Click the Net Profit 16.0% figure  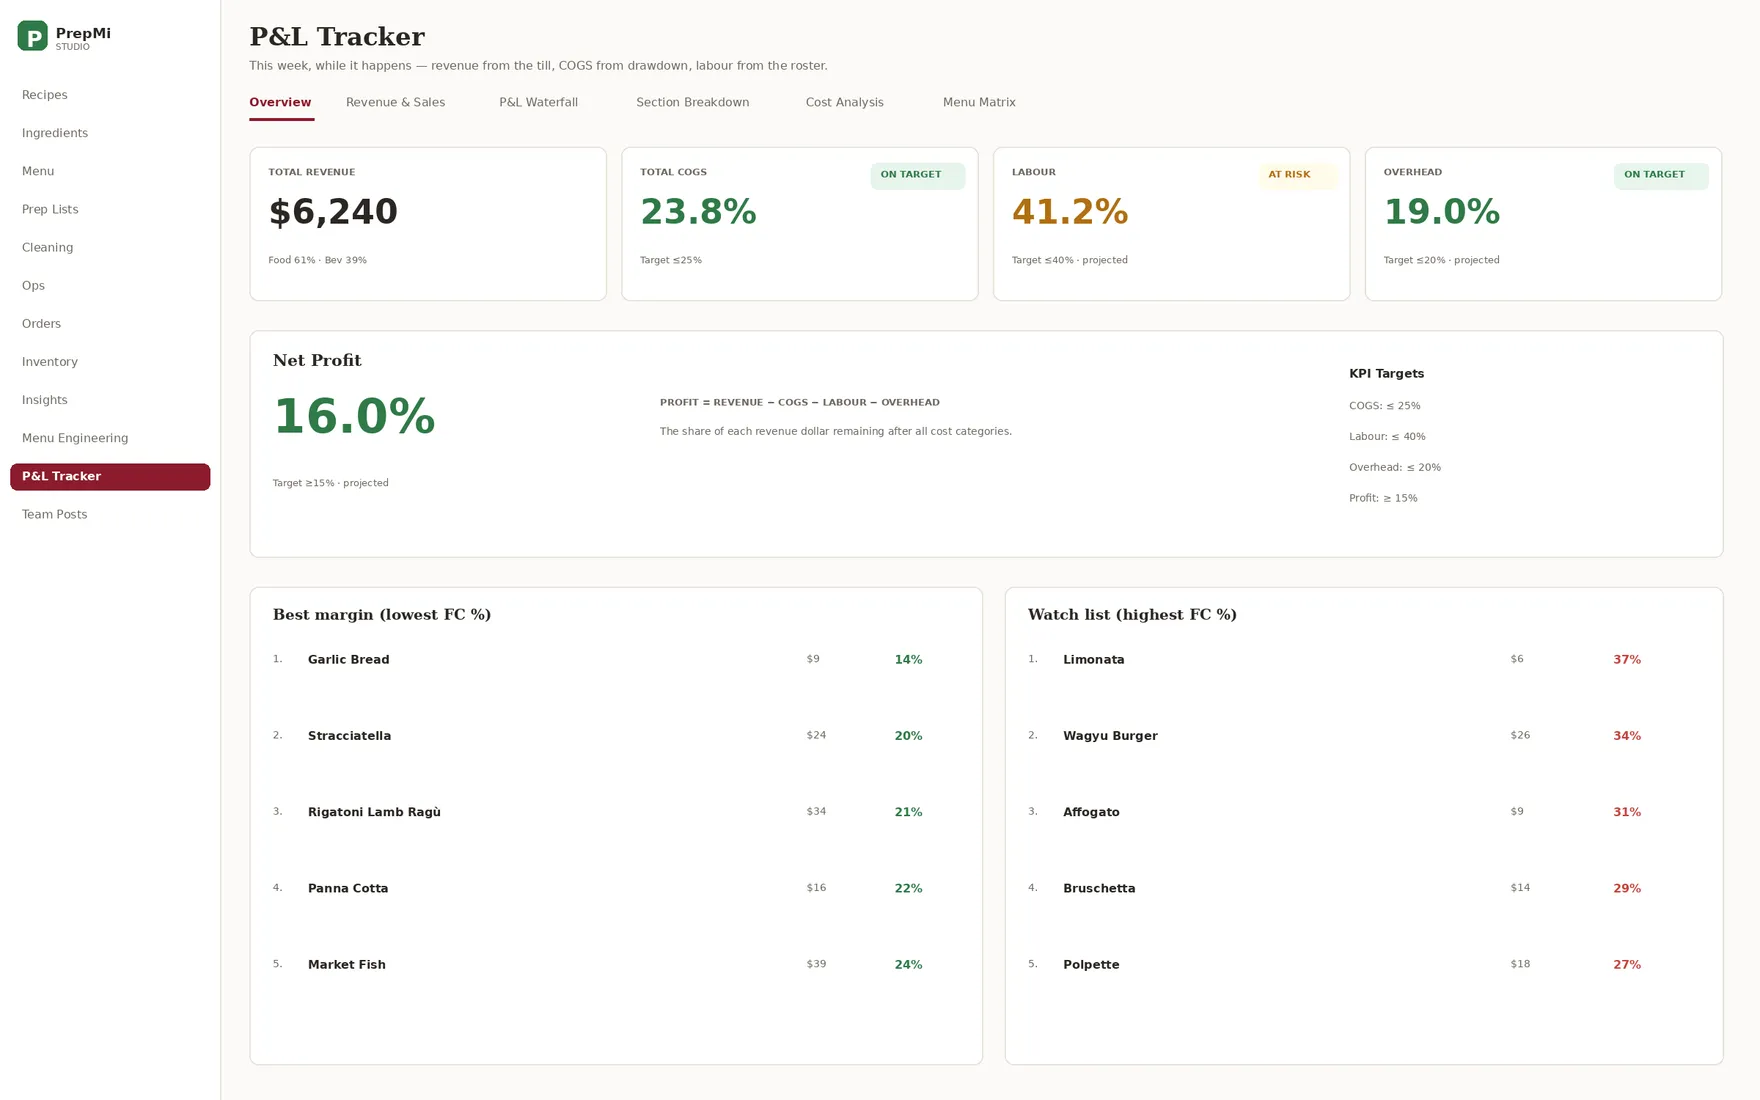click(354, 417)
